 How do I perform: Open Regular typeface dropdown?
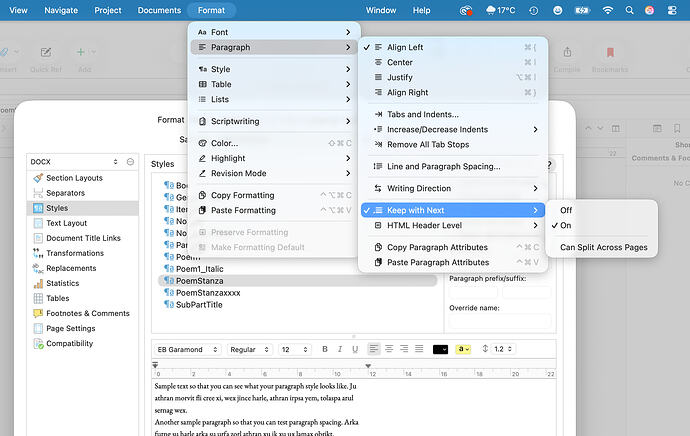pos(250,349)
